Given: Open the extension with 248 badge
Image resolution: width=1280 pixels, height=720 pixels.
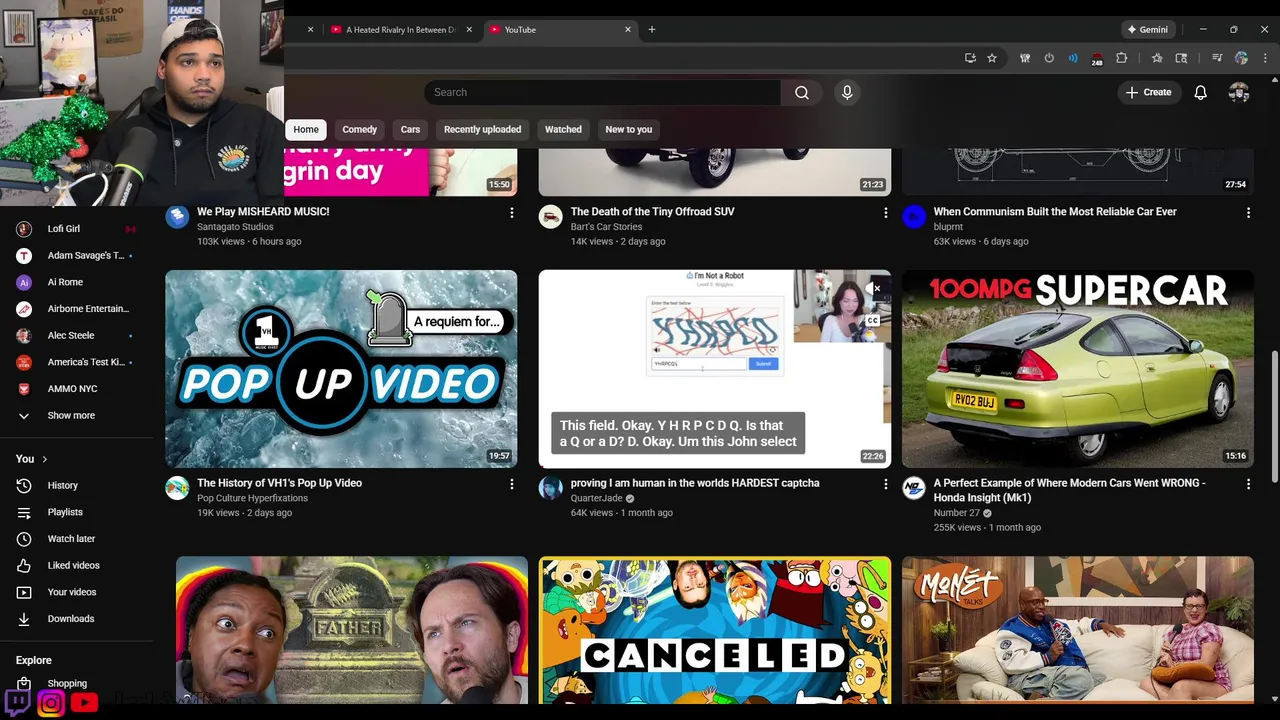Looking at the screenshot, I should click(1097, 59).
